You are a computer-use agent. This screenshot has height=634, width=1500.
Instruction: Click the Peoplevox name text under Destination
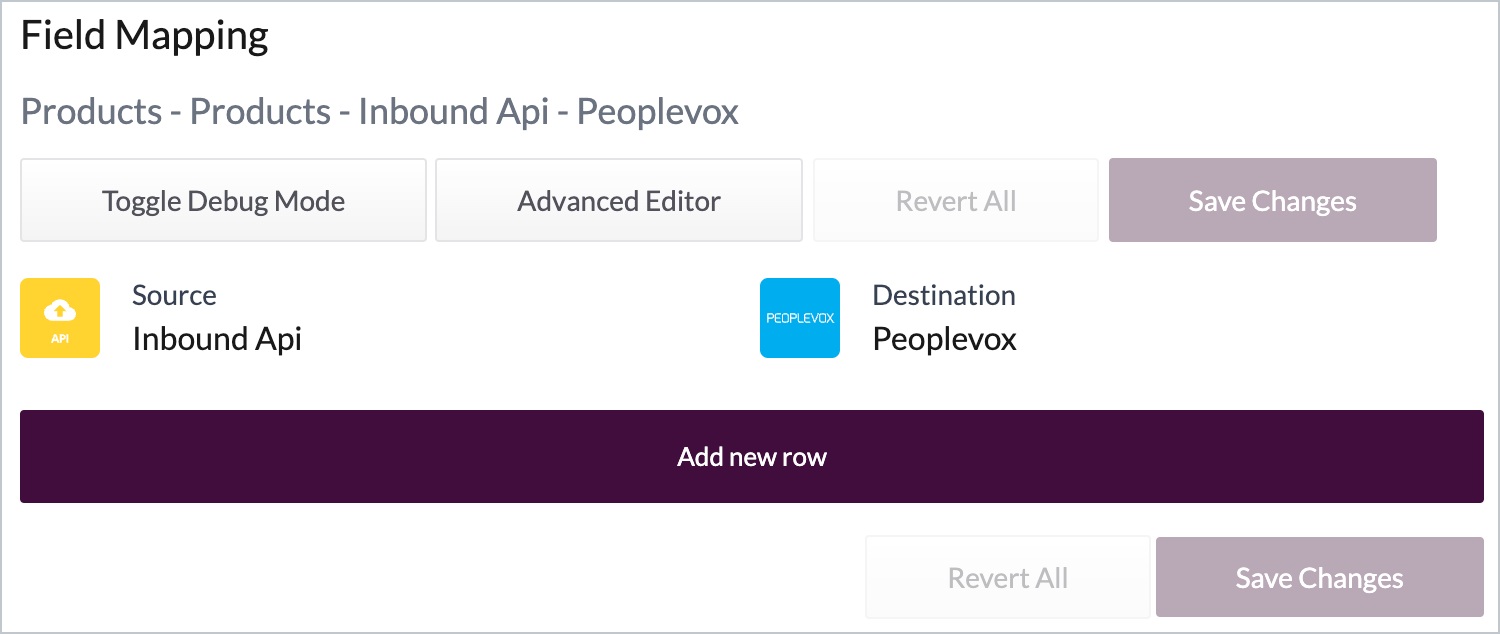[945, 340]
